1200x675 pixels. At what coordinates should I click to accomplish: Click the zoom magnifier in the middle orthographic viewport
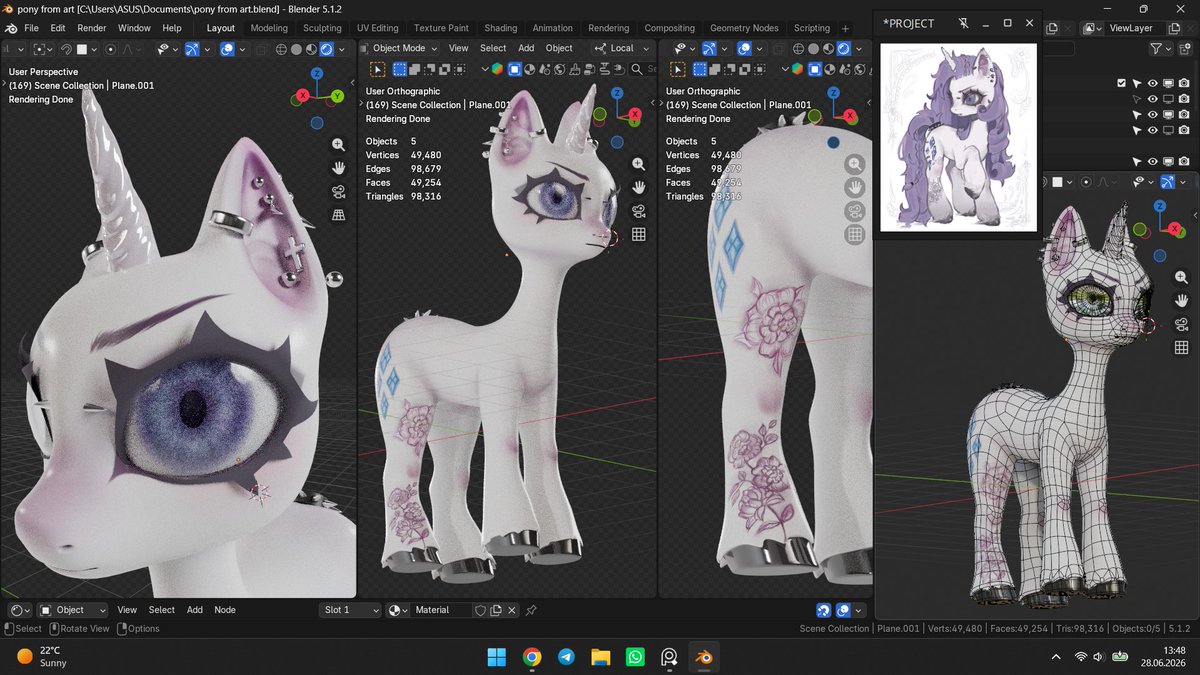click(638, 164)
